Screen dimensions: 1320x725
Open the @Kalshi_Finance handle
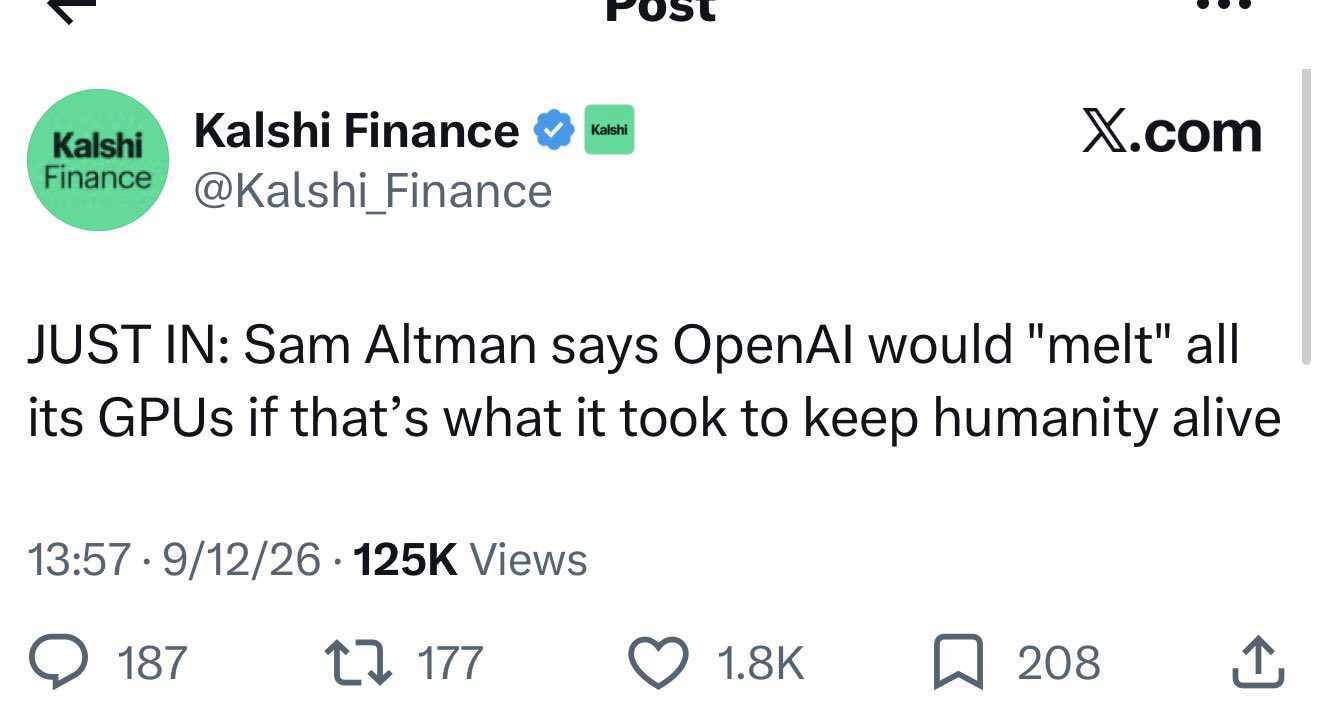pyautogui.click(x=373, y=190)
